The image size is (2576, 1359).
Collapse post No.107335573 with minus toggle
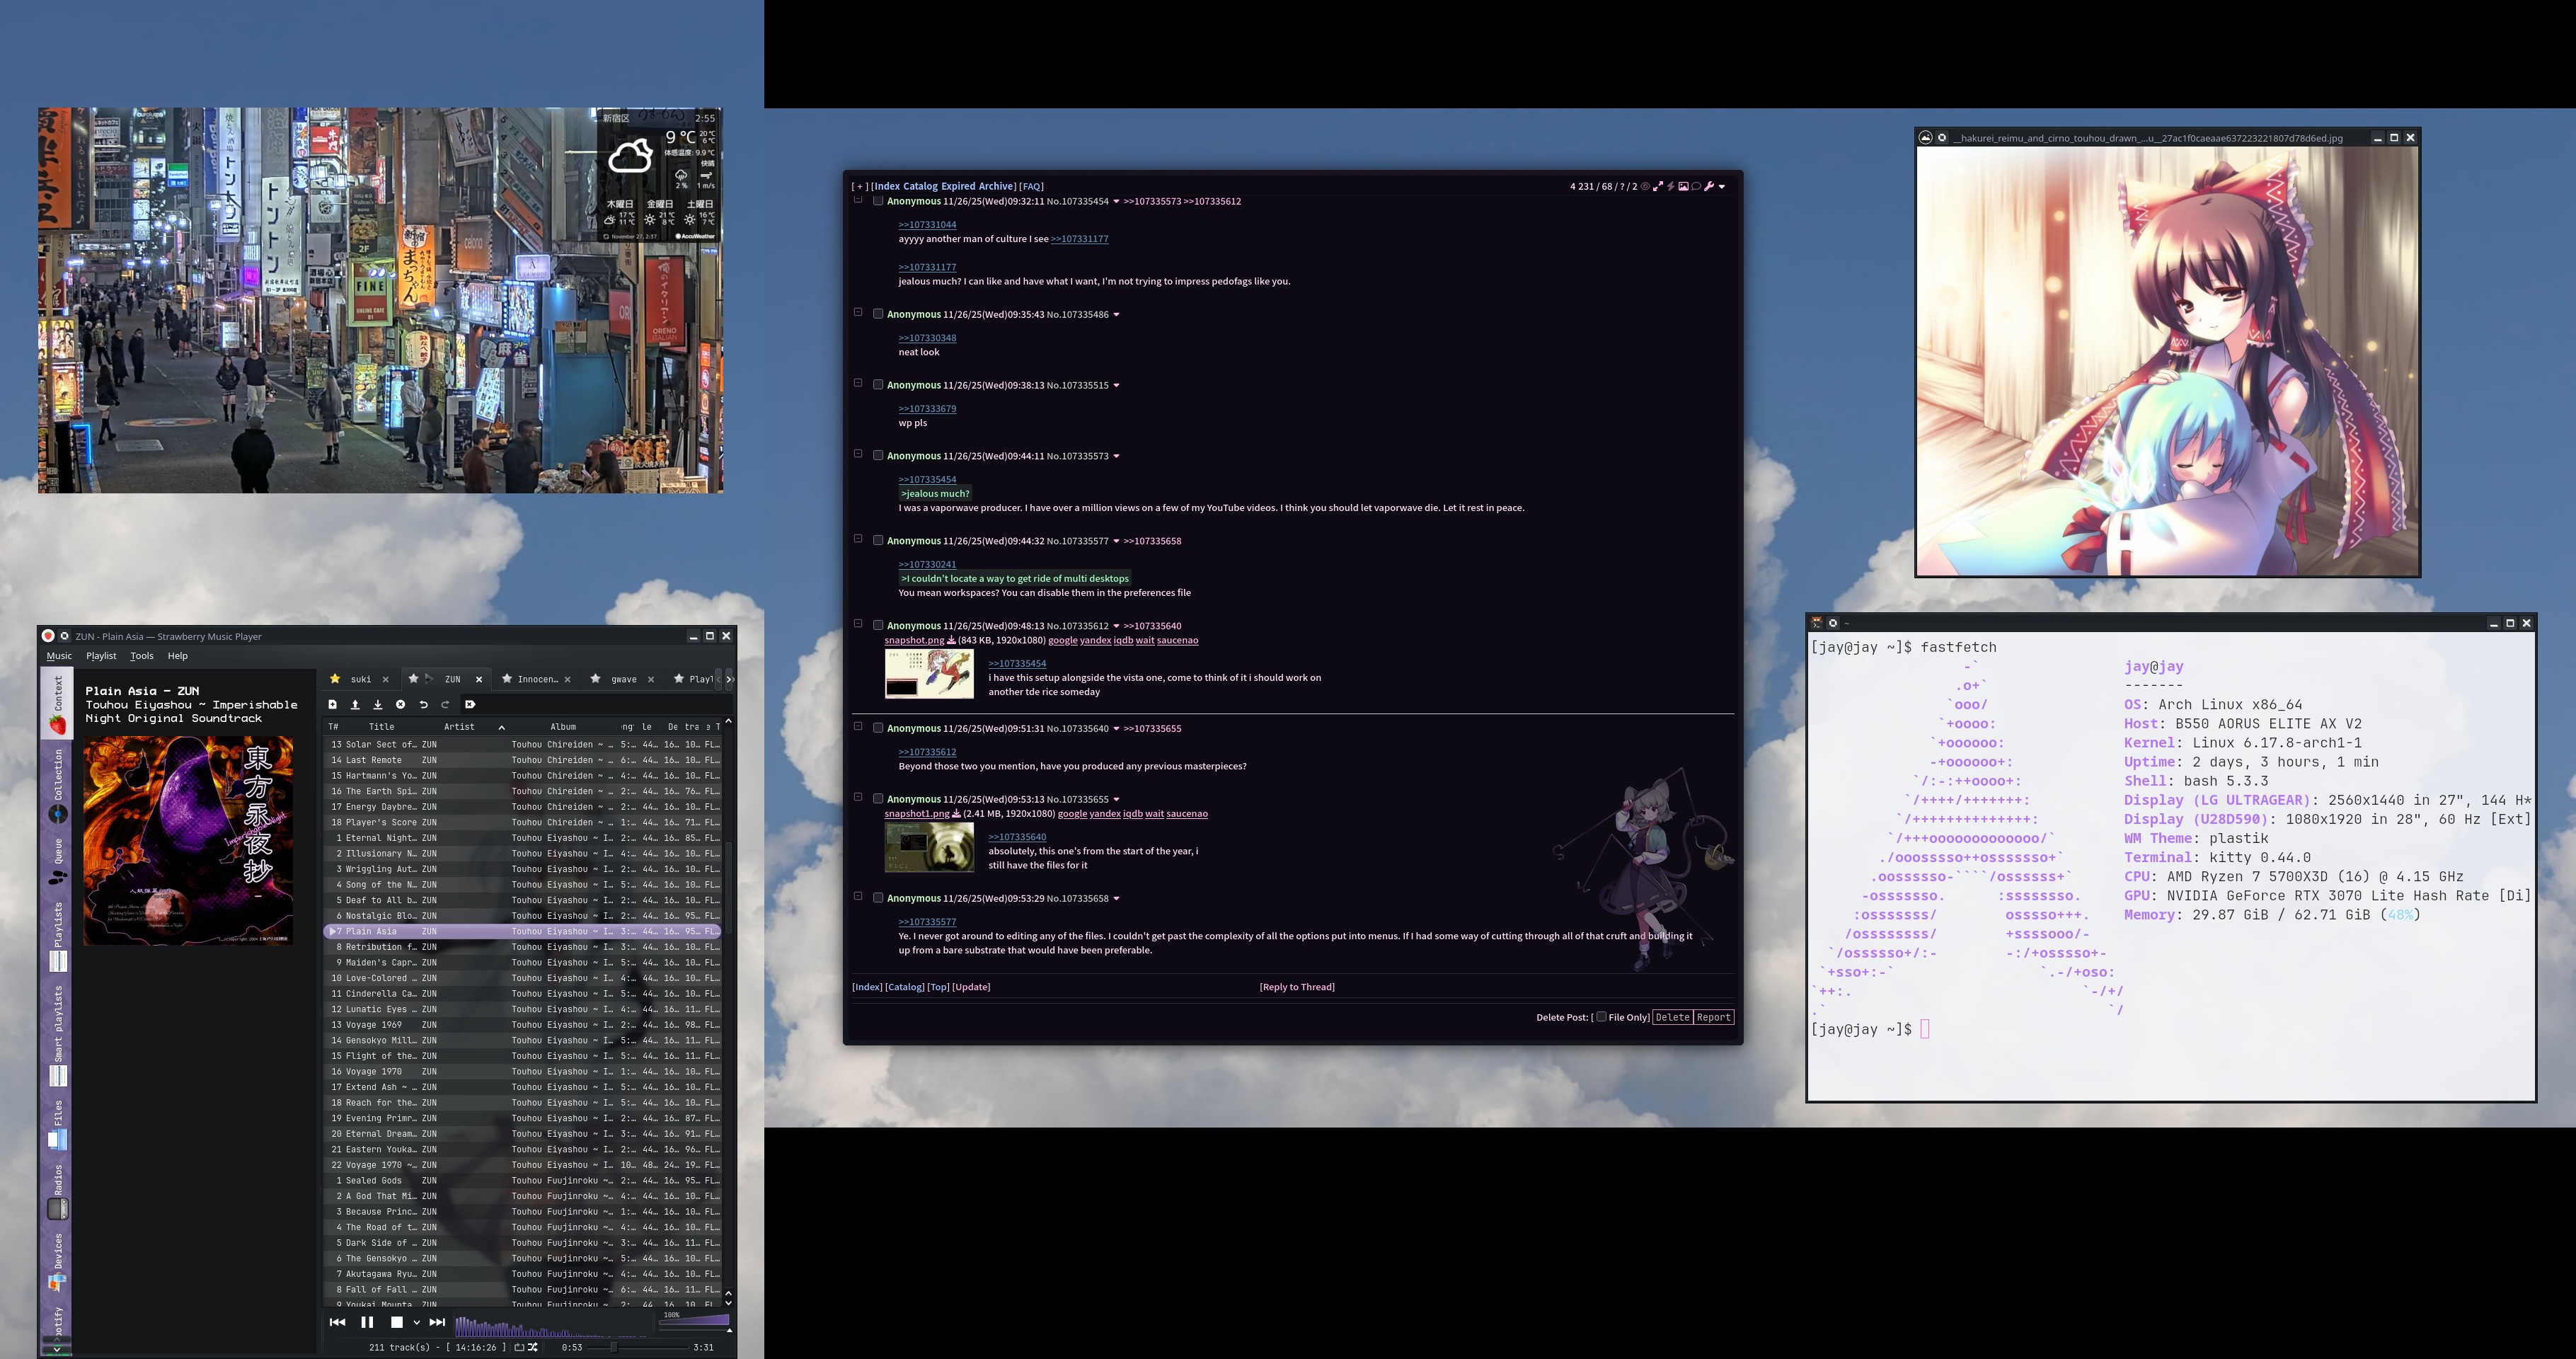click(857, 454)
